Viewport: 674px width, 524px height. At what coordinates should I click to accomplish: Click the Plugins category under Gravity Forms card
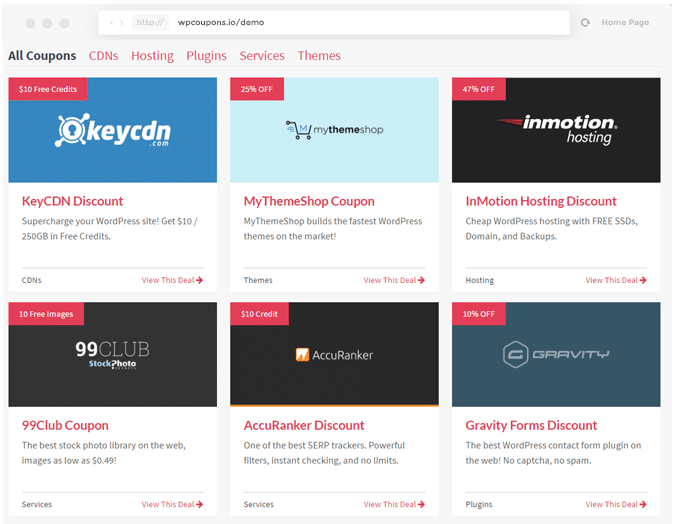479,504
